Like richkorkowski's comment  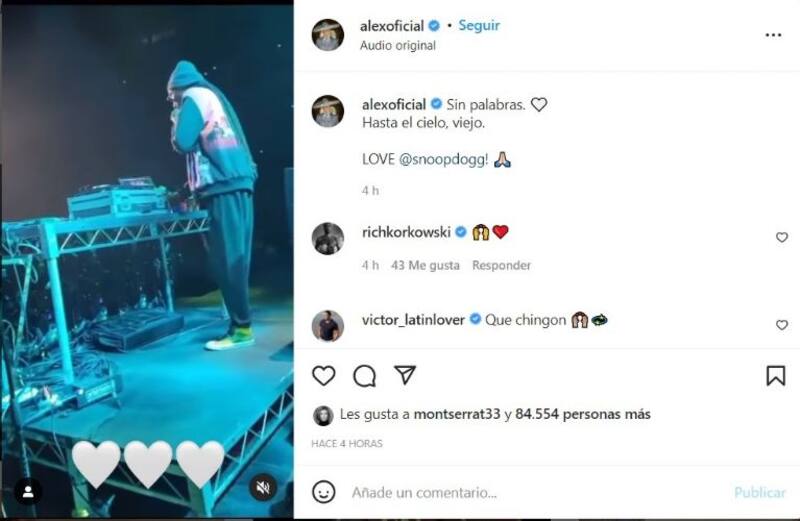(x=782, y=237)
